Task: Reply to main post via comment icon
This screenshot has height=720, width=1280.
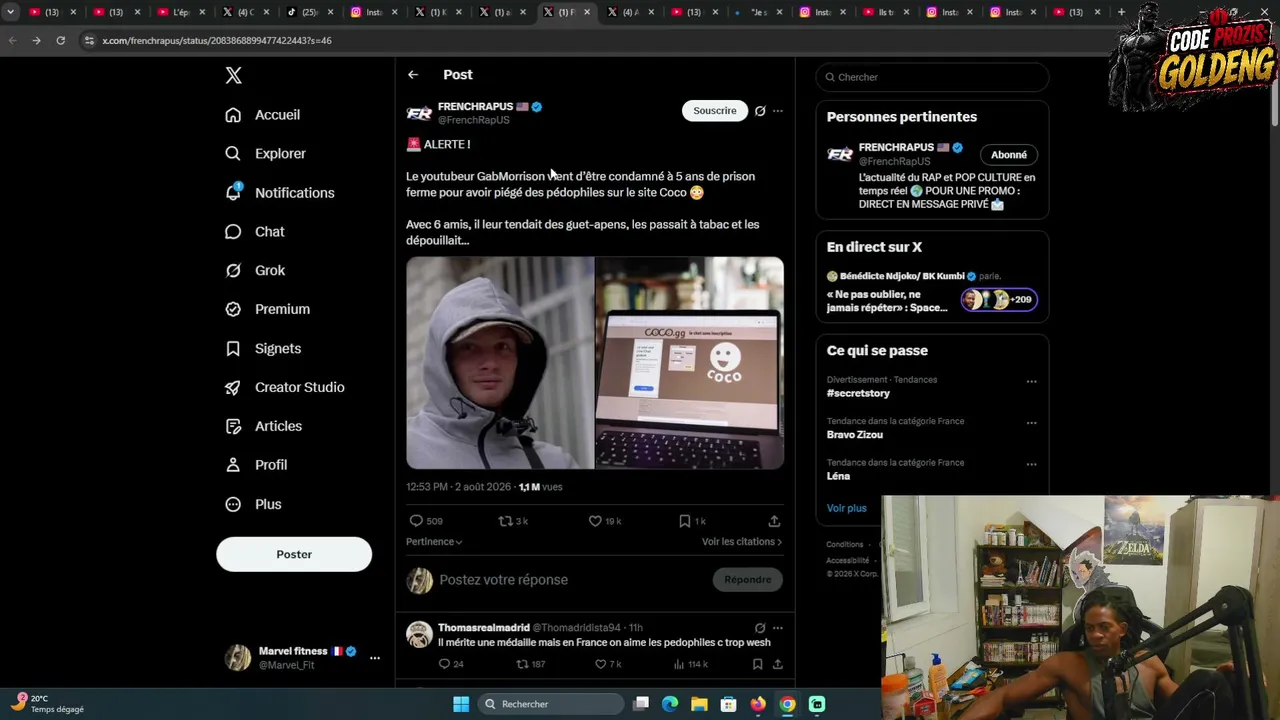Action: [416, 521]
